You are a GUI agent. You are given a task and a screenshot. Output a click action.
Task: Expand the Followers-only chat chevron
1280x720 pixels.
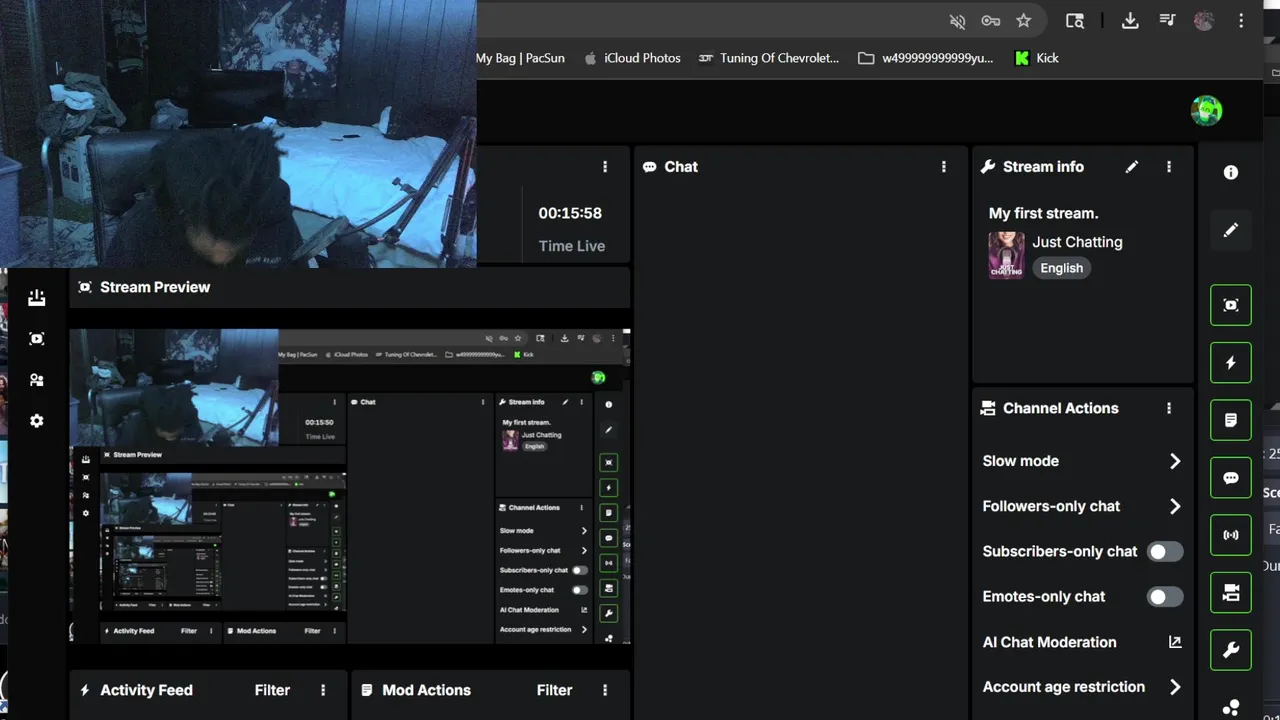coord(1175,506)
